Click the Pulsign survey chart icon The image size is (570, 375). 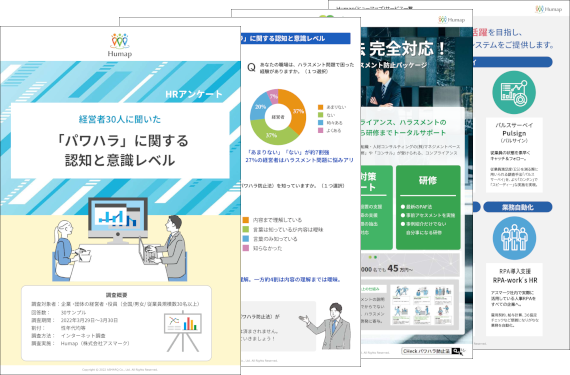click(514, 93)
